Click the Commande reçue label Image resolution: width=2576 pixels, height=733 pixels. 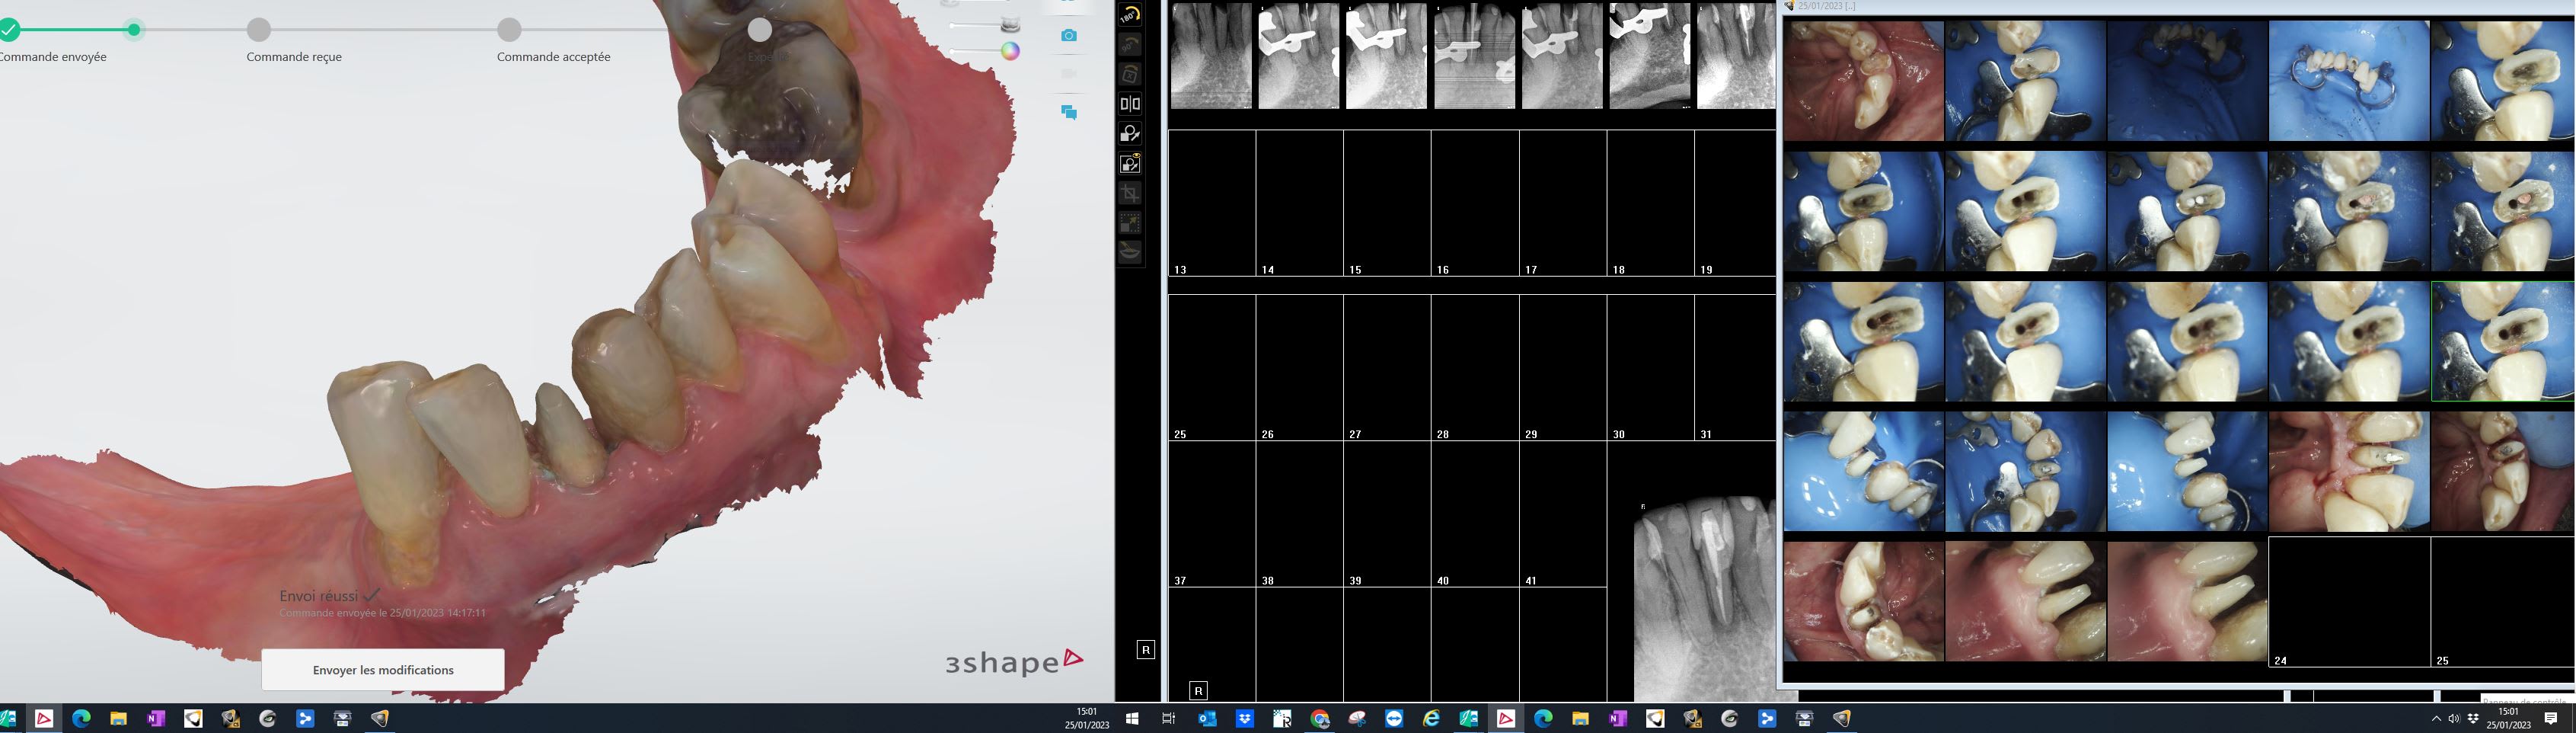294,57
